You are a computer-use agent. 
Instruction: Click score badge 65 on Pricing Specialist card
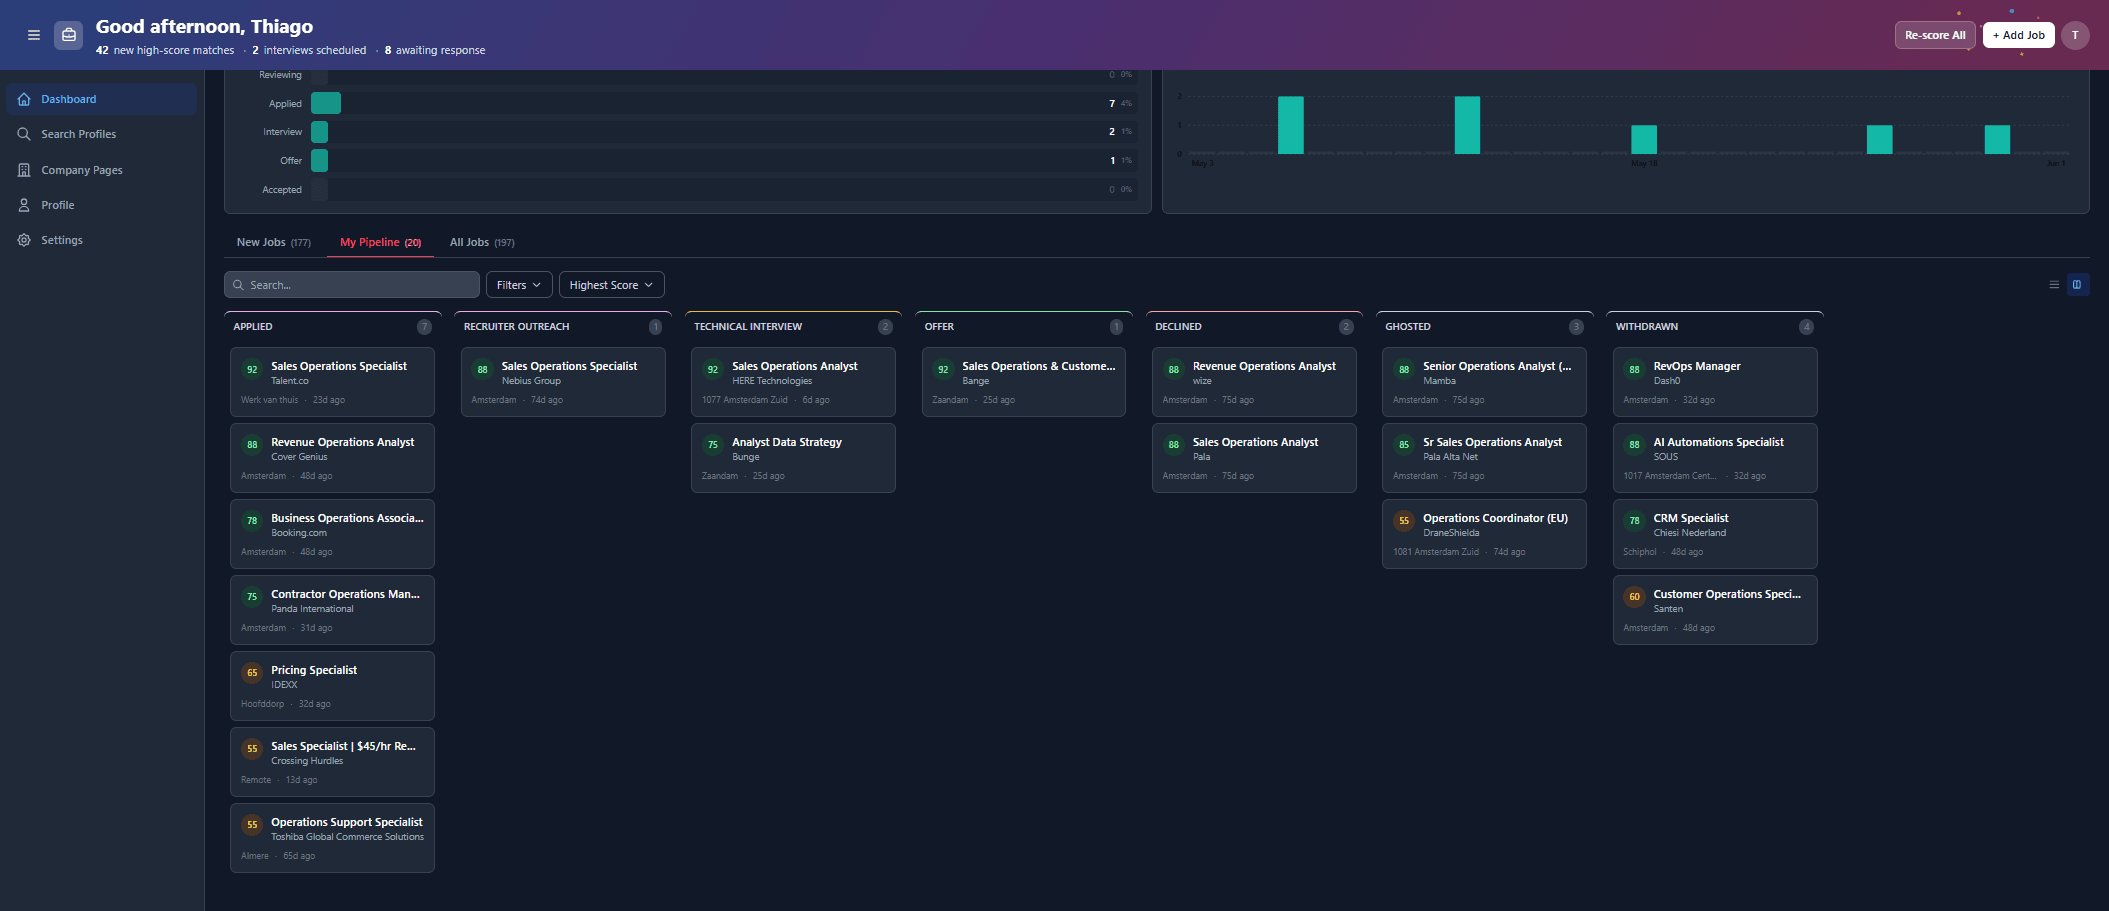[x=252, y=673]
